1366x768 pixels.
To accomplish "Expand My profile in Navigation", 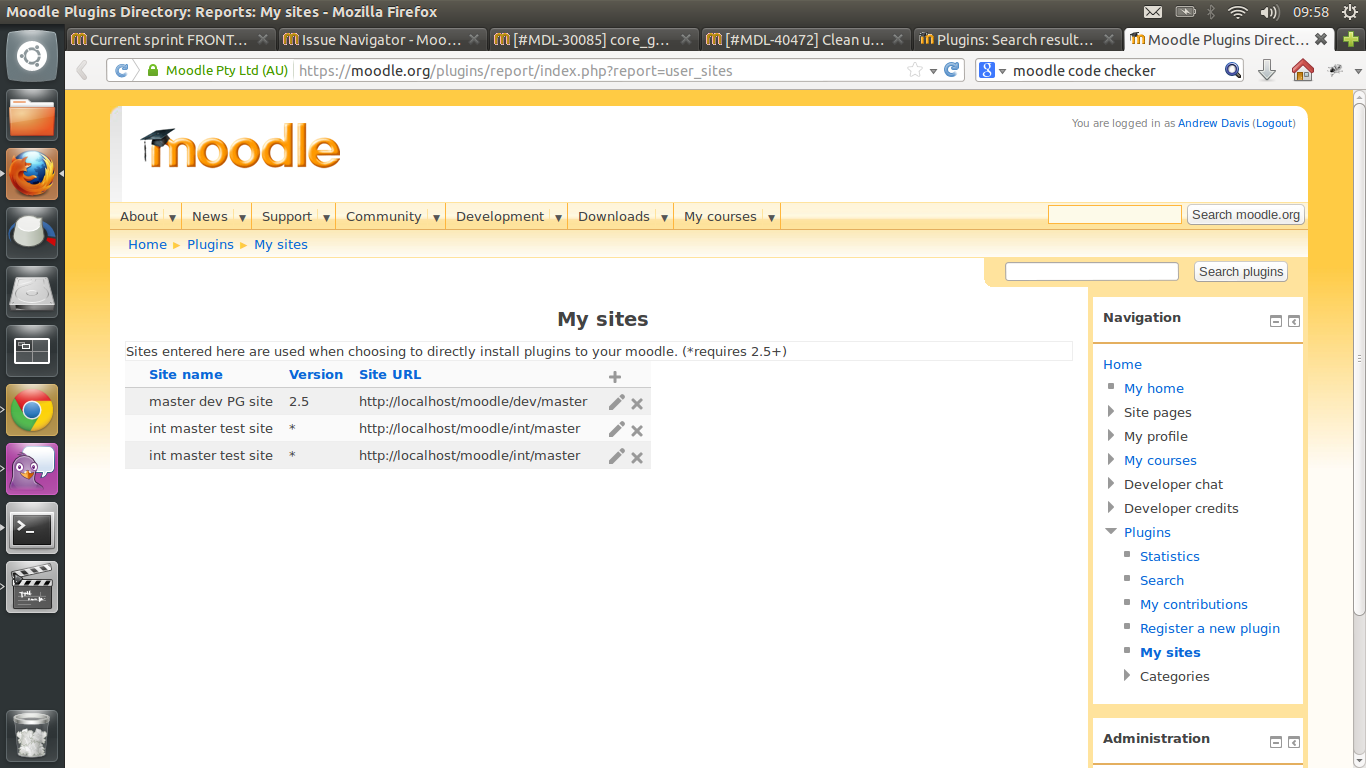I will 1111,435.
